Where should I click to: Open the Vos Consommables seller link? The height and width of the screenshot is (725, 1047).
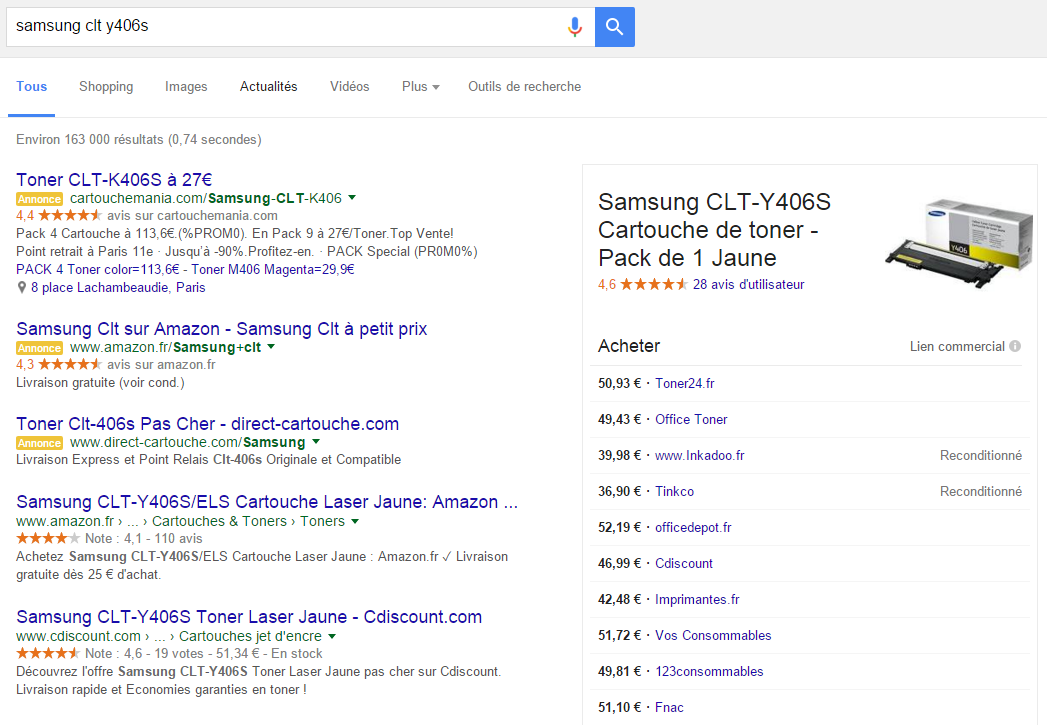(x=713, y=636)
